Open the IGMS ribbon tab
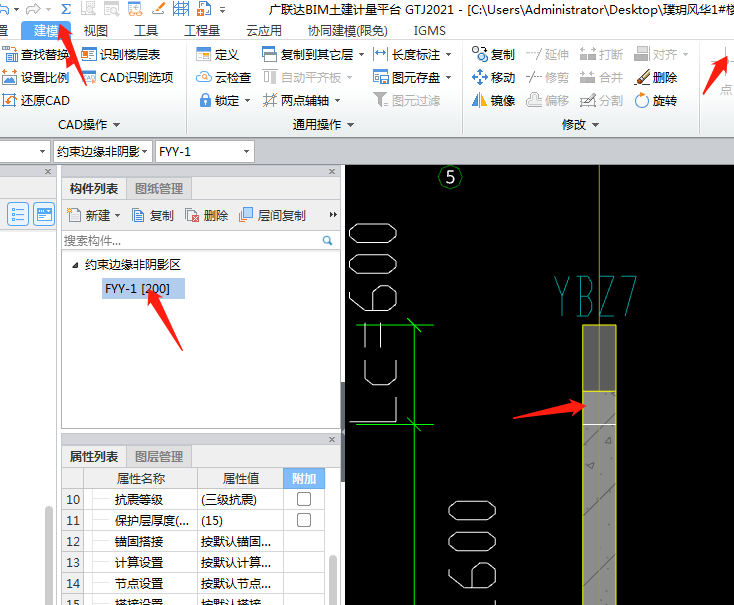 pyautogui.click(x=429, y=30)
